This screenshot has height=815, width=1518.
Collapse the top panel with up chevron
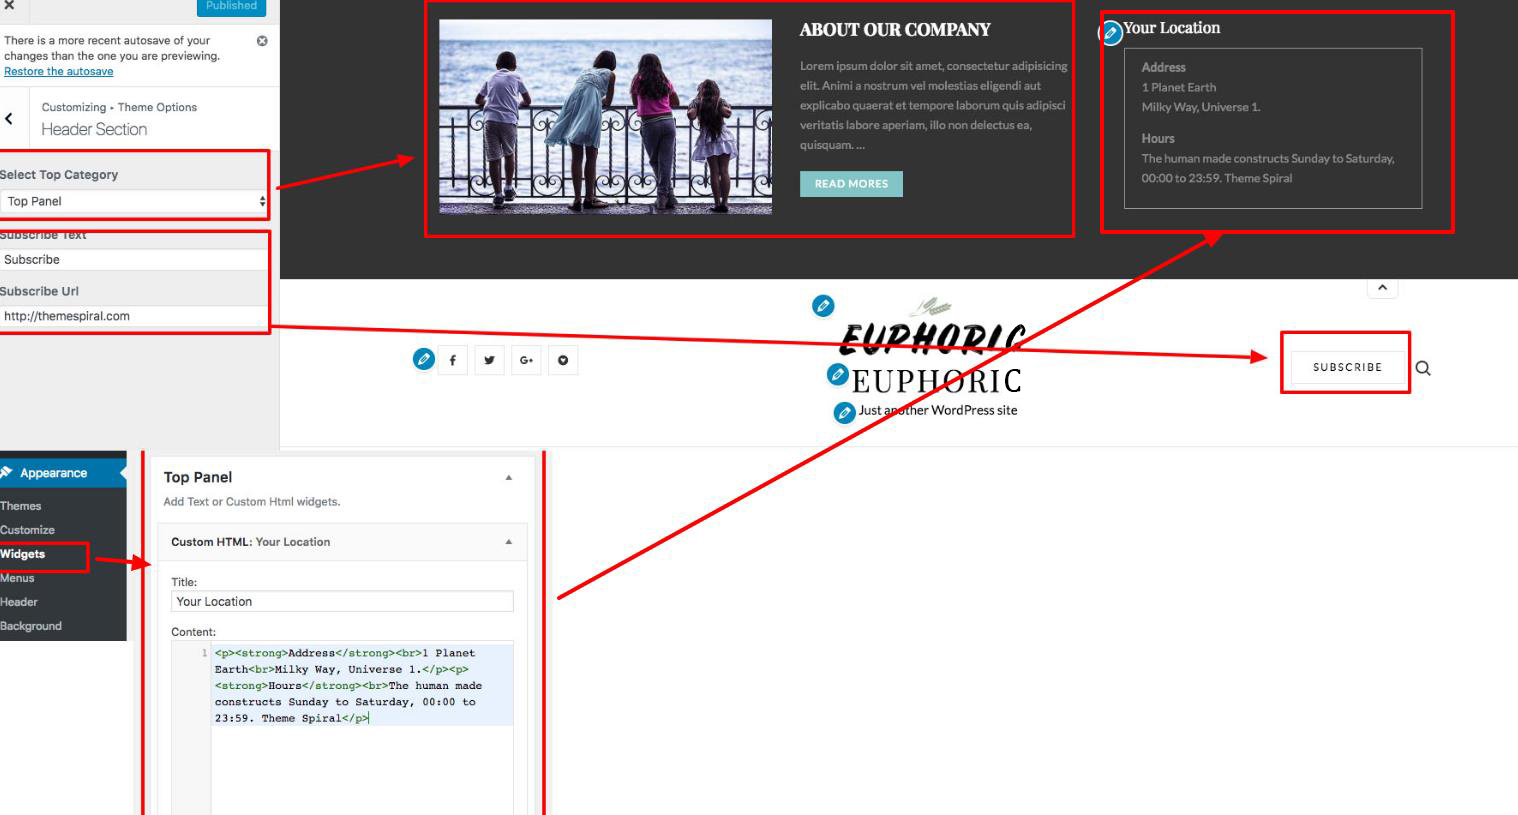coord(1382,288)
